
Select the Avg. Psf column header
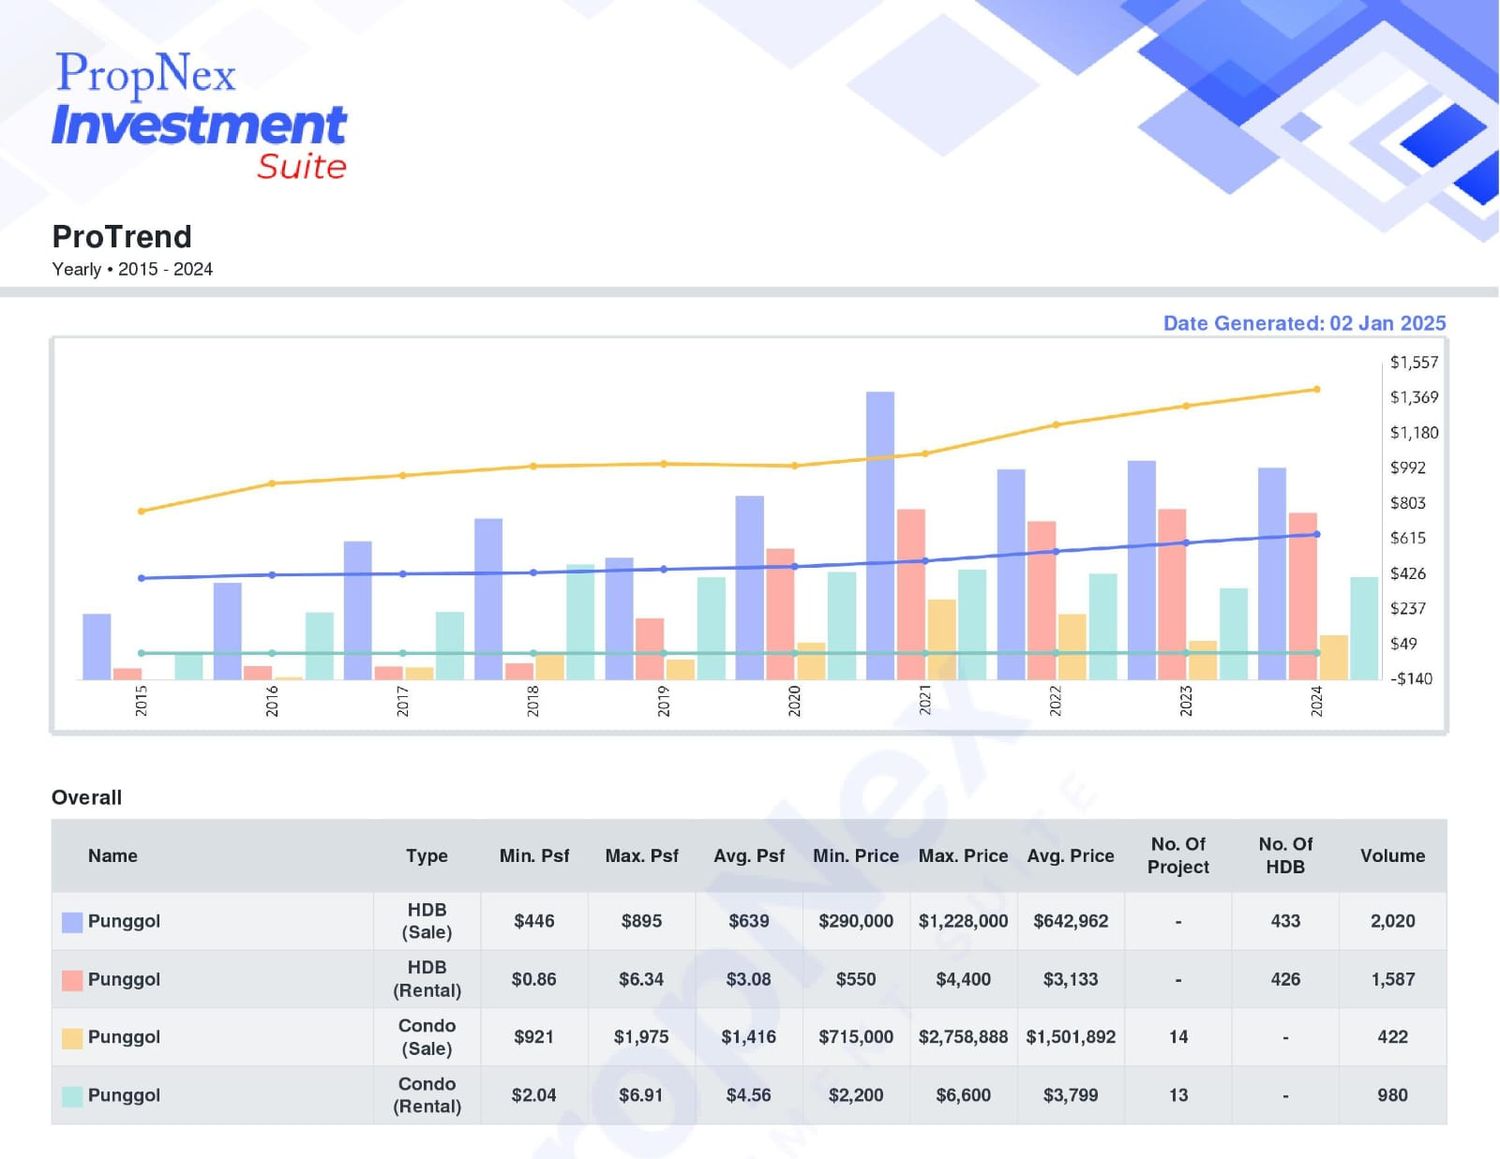point(749,856)
